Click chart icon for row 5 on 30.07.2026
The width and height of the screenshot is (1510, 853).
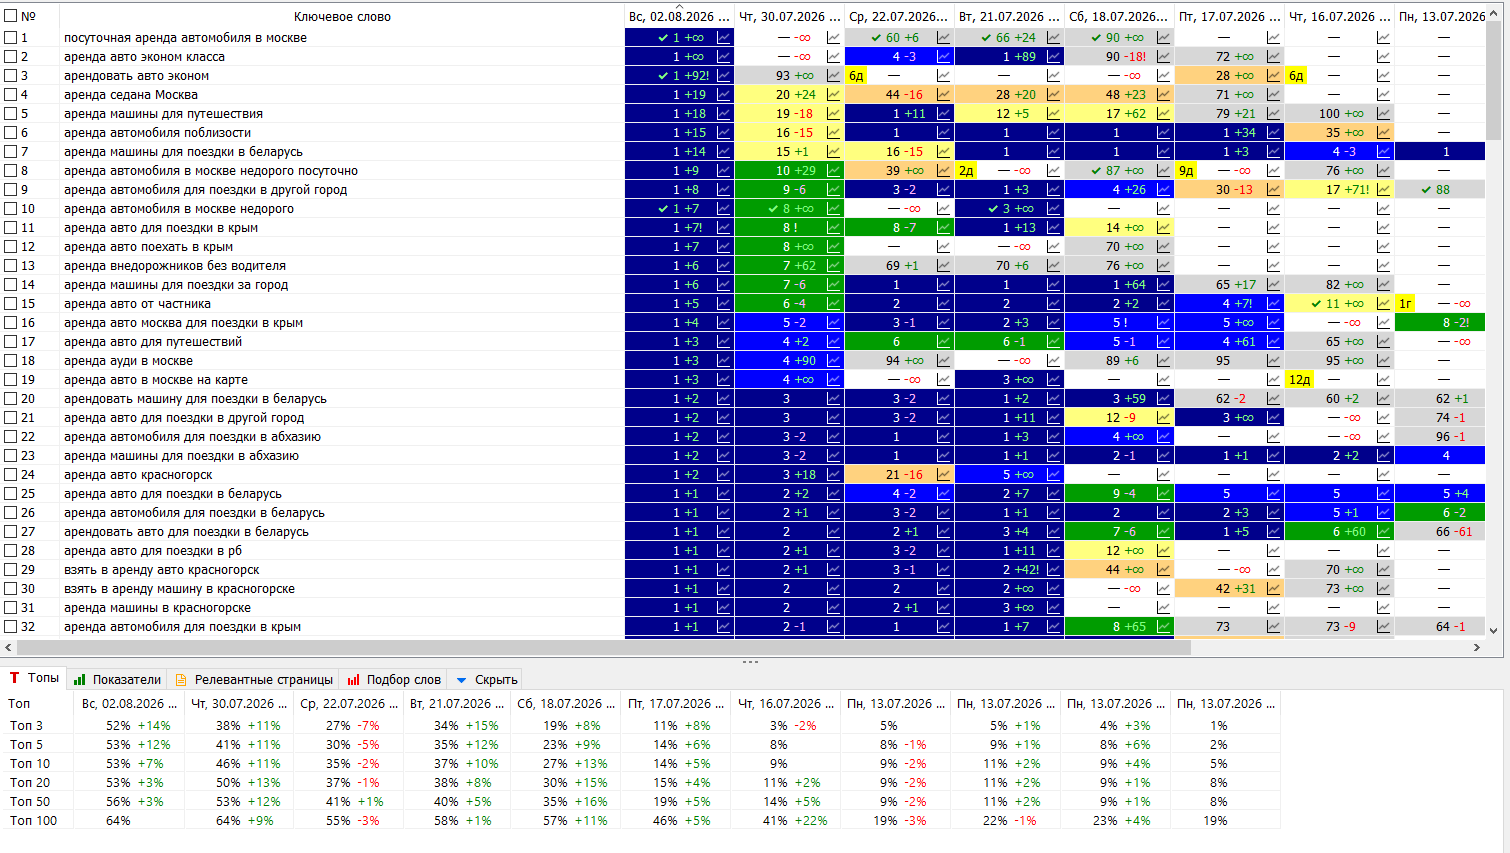click(834, 113)
